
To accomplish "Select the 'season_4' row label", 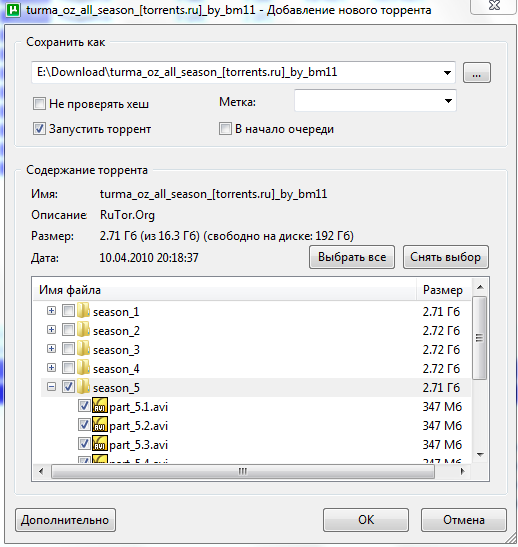I will (x=116, y=368).
